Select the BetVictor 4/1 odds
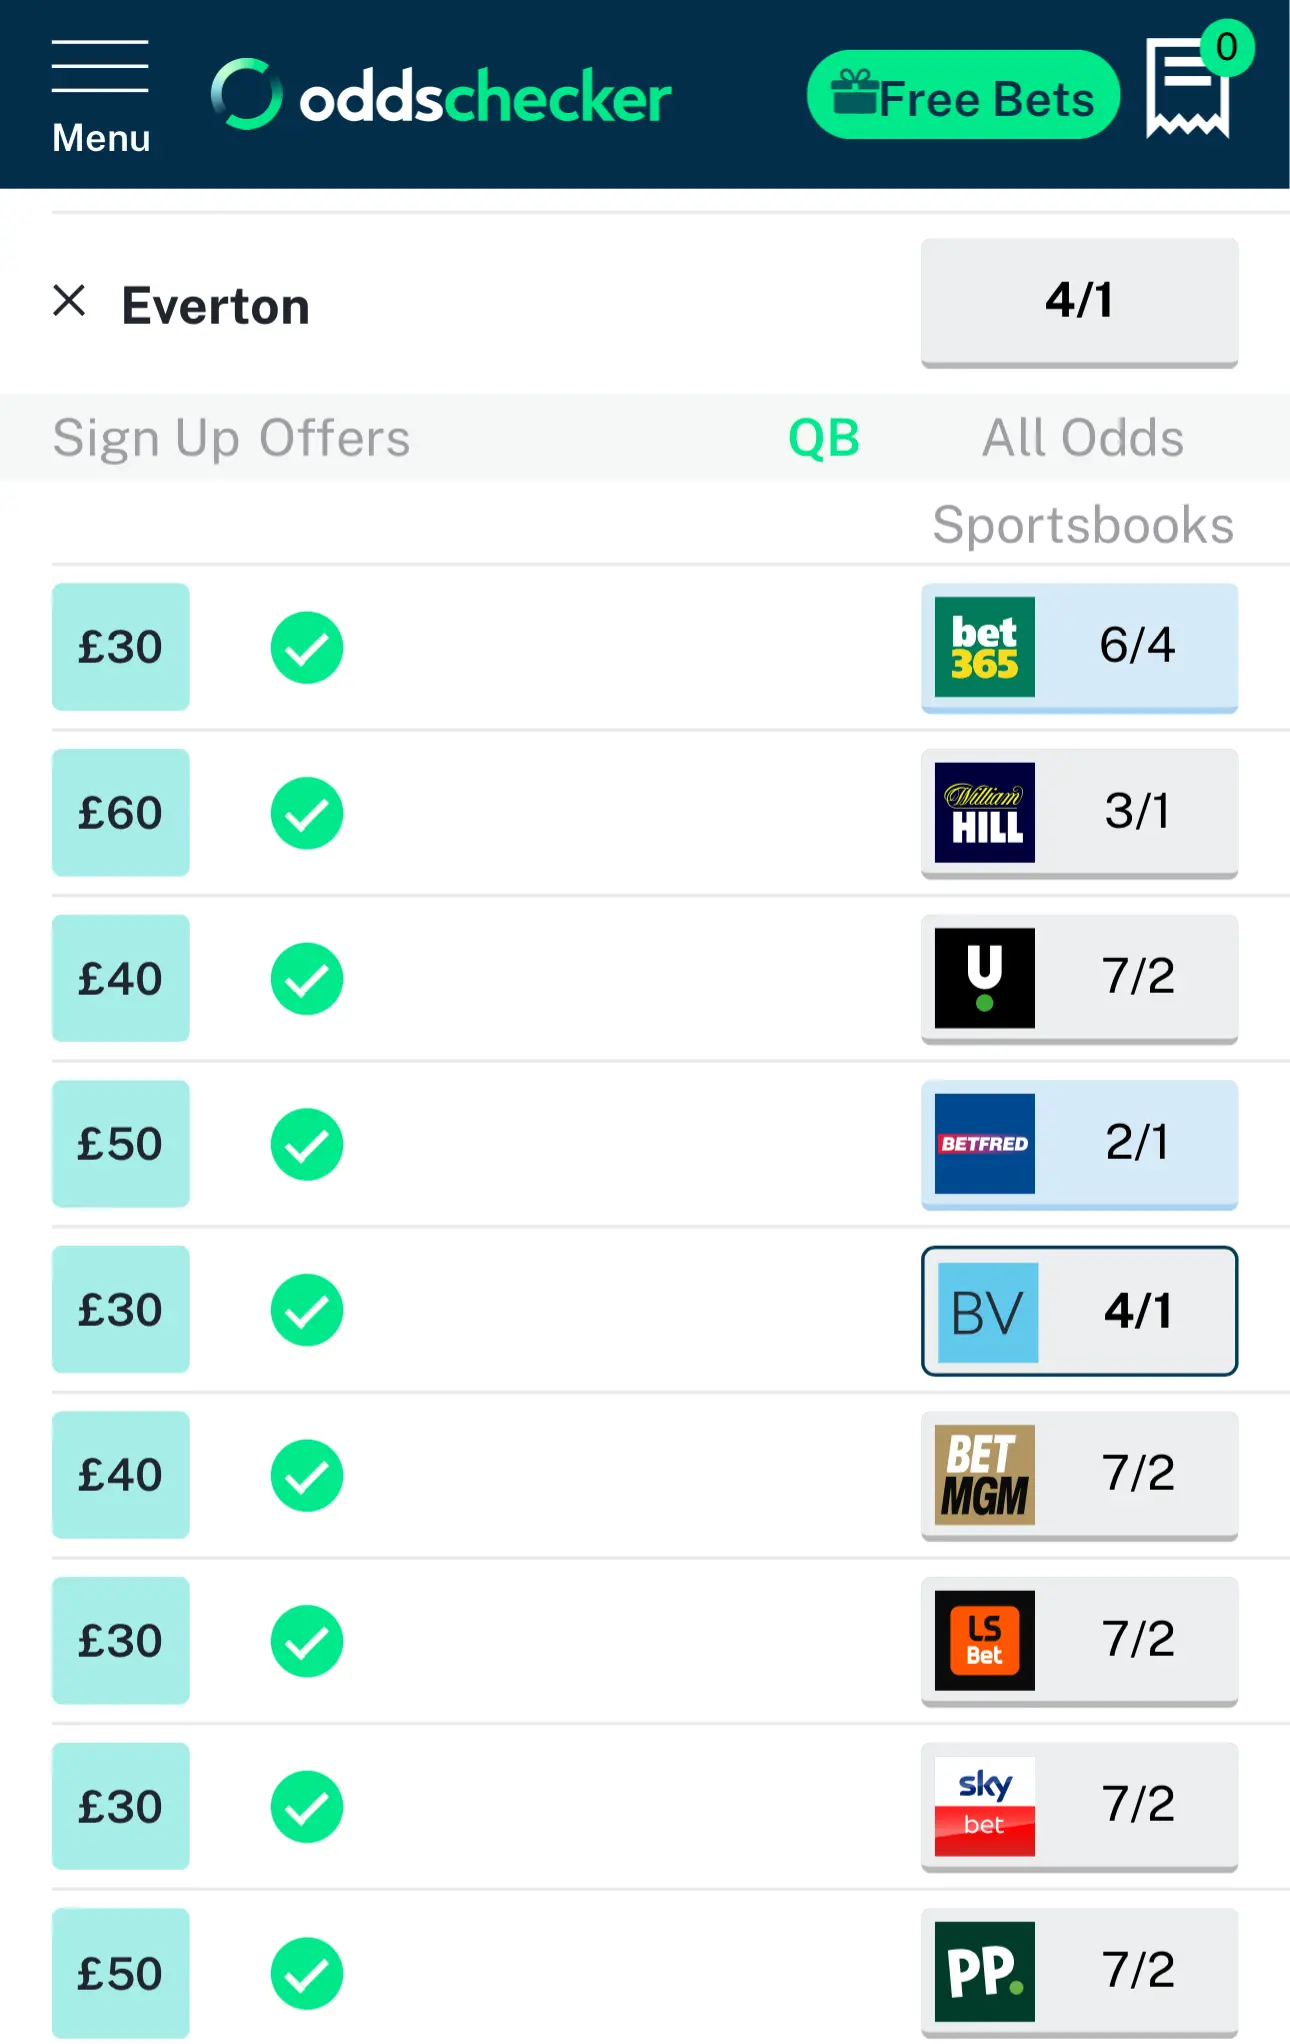1290x2044 pixels. tap(1079, 1310)
